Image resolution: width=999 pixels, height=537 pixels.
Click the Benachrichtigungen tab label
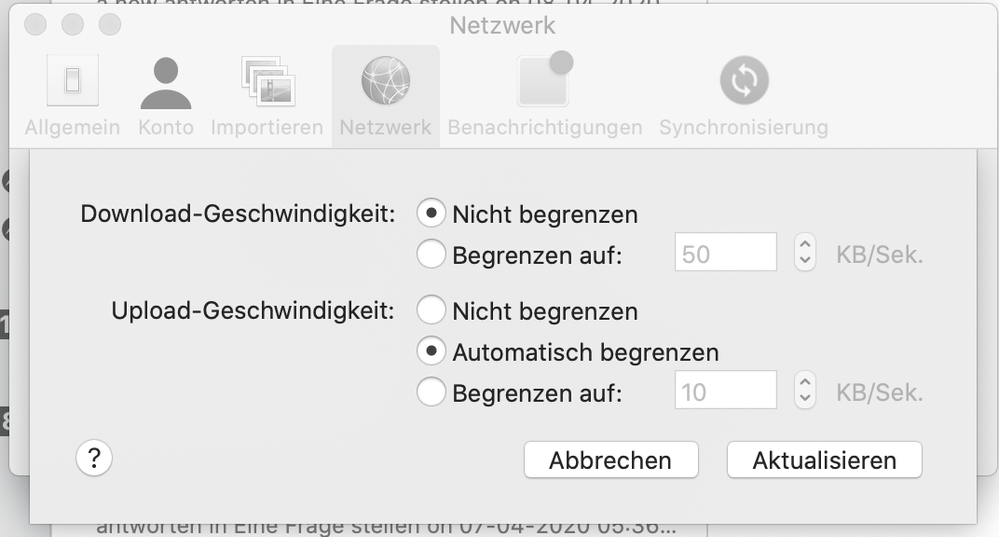(544, 128)
